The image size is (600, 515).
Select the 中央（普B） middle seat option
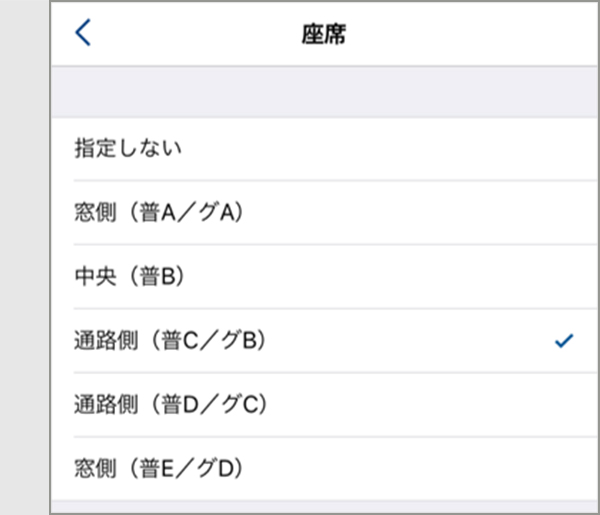click(x=324, y=276)
